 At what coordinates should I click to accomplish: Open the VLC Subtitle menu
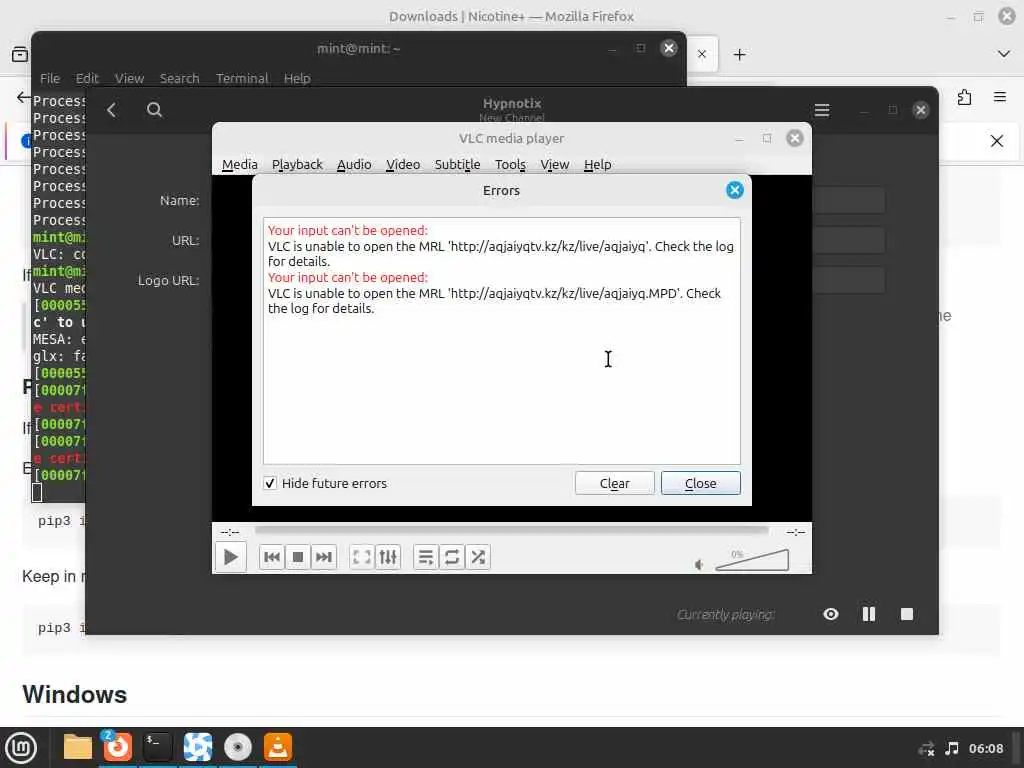tap(458, 165)
